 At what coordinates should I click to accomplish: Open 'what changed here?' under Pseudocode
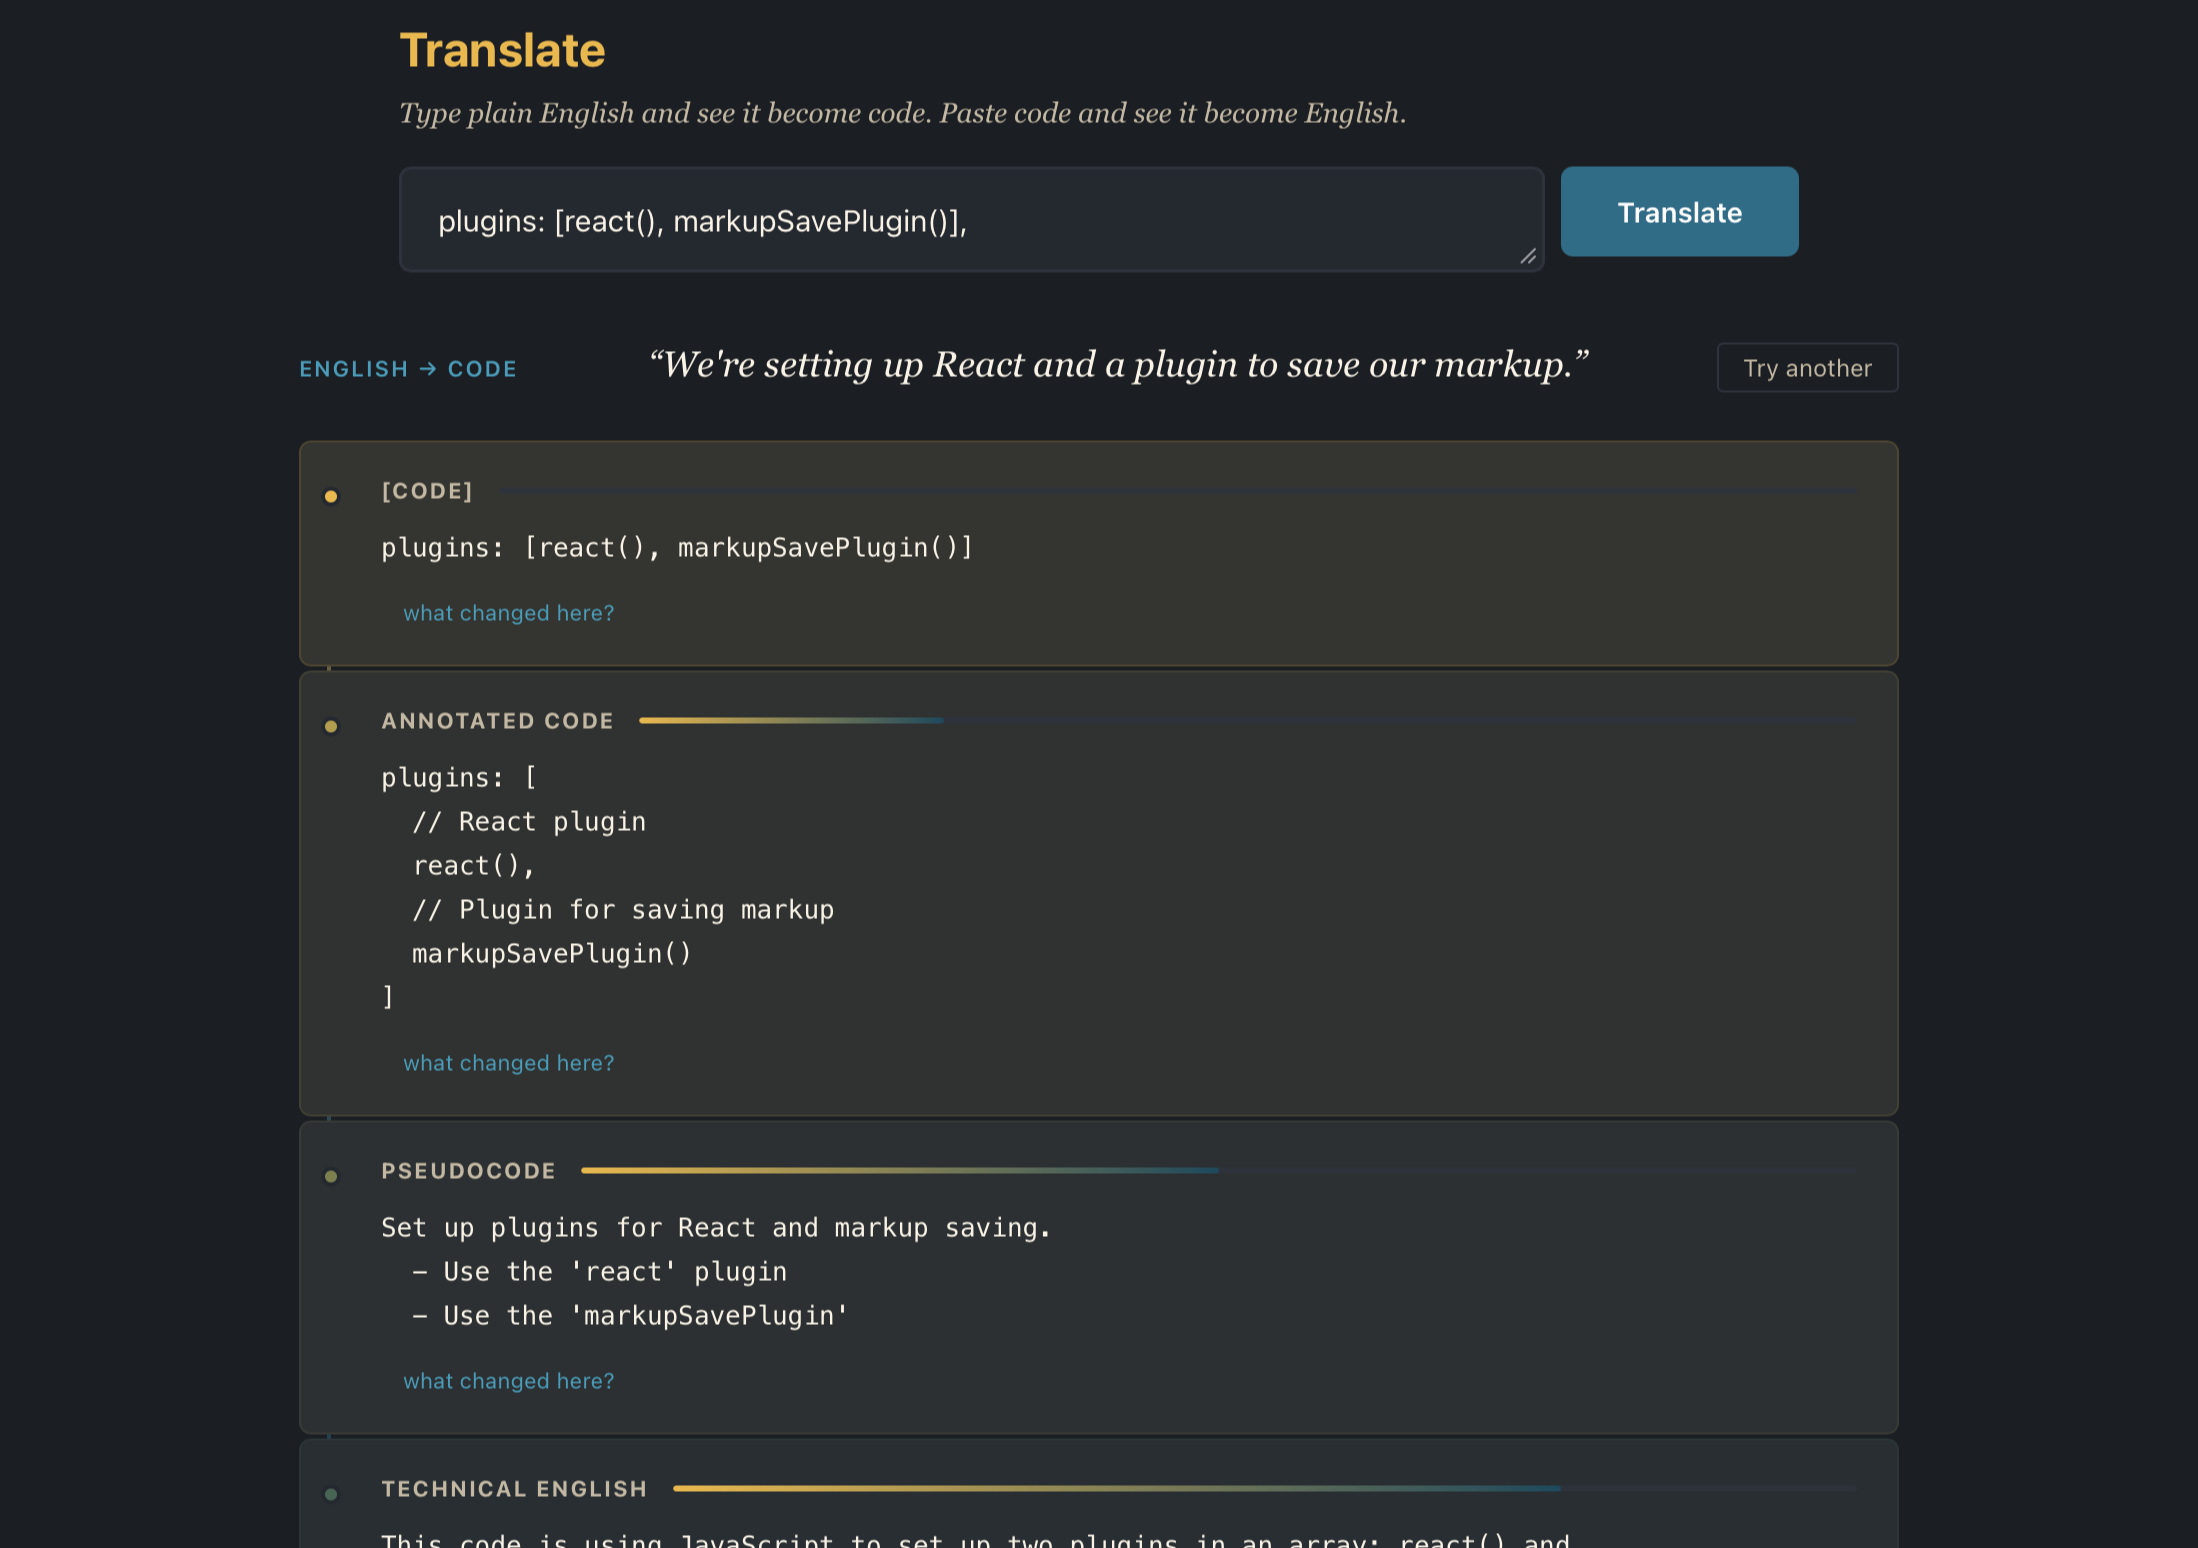[508, 1380]
